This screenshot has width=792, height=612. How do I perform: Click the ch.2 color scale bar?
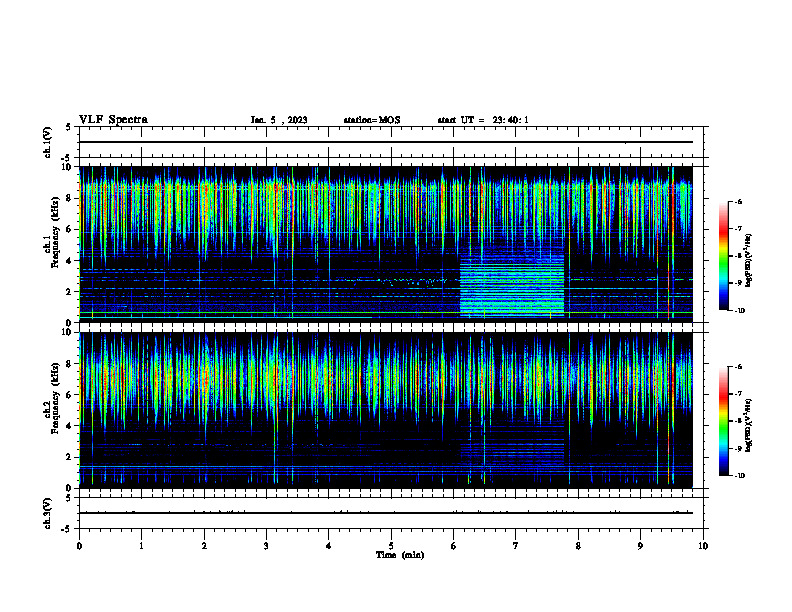coord(723,421)
